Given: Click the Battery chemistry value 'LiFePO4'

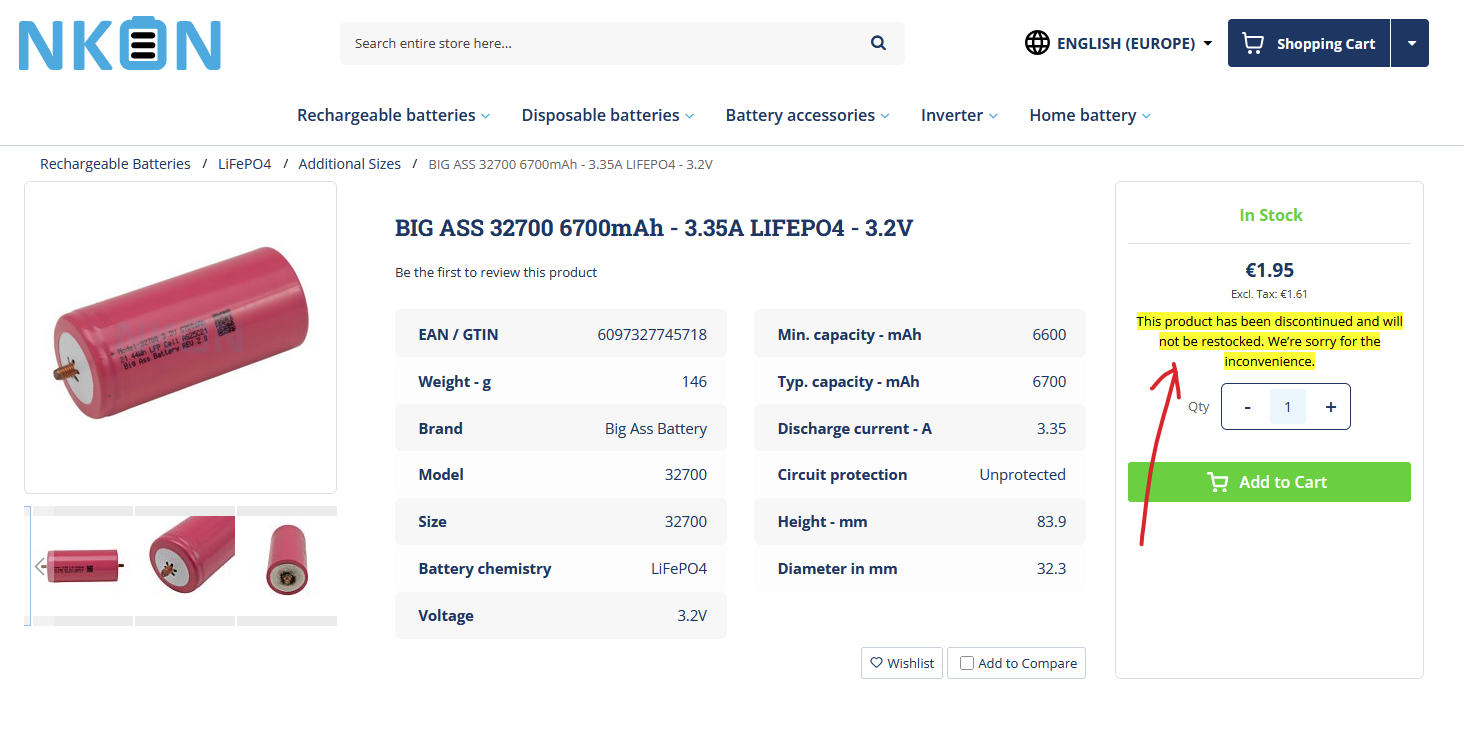Looking at the screenshot, I should coord(679,569).
